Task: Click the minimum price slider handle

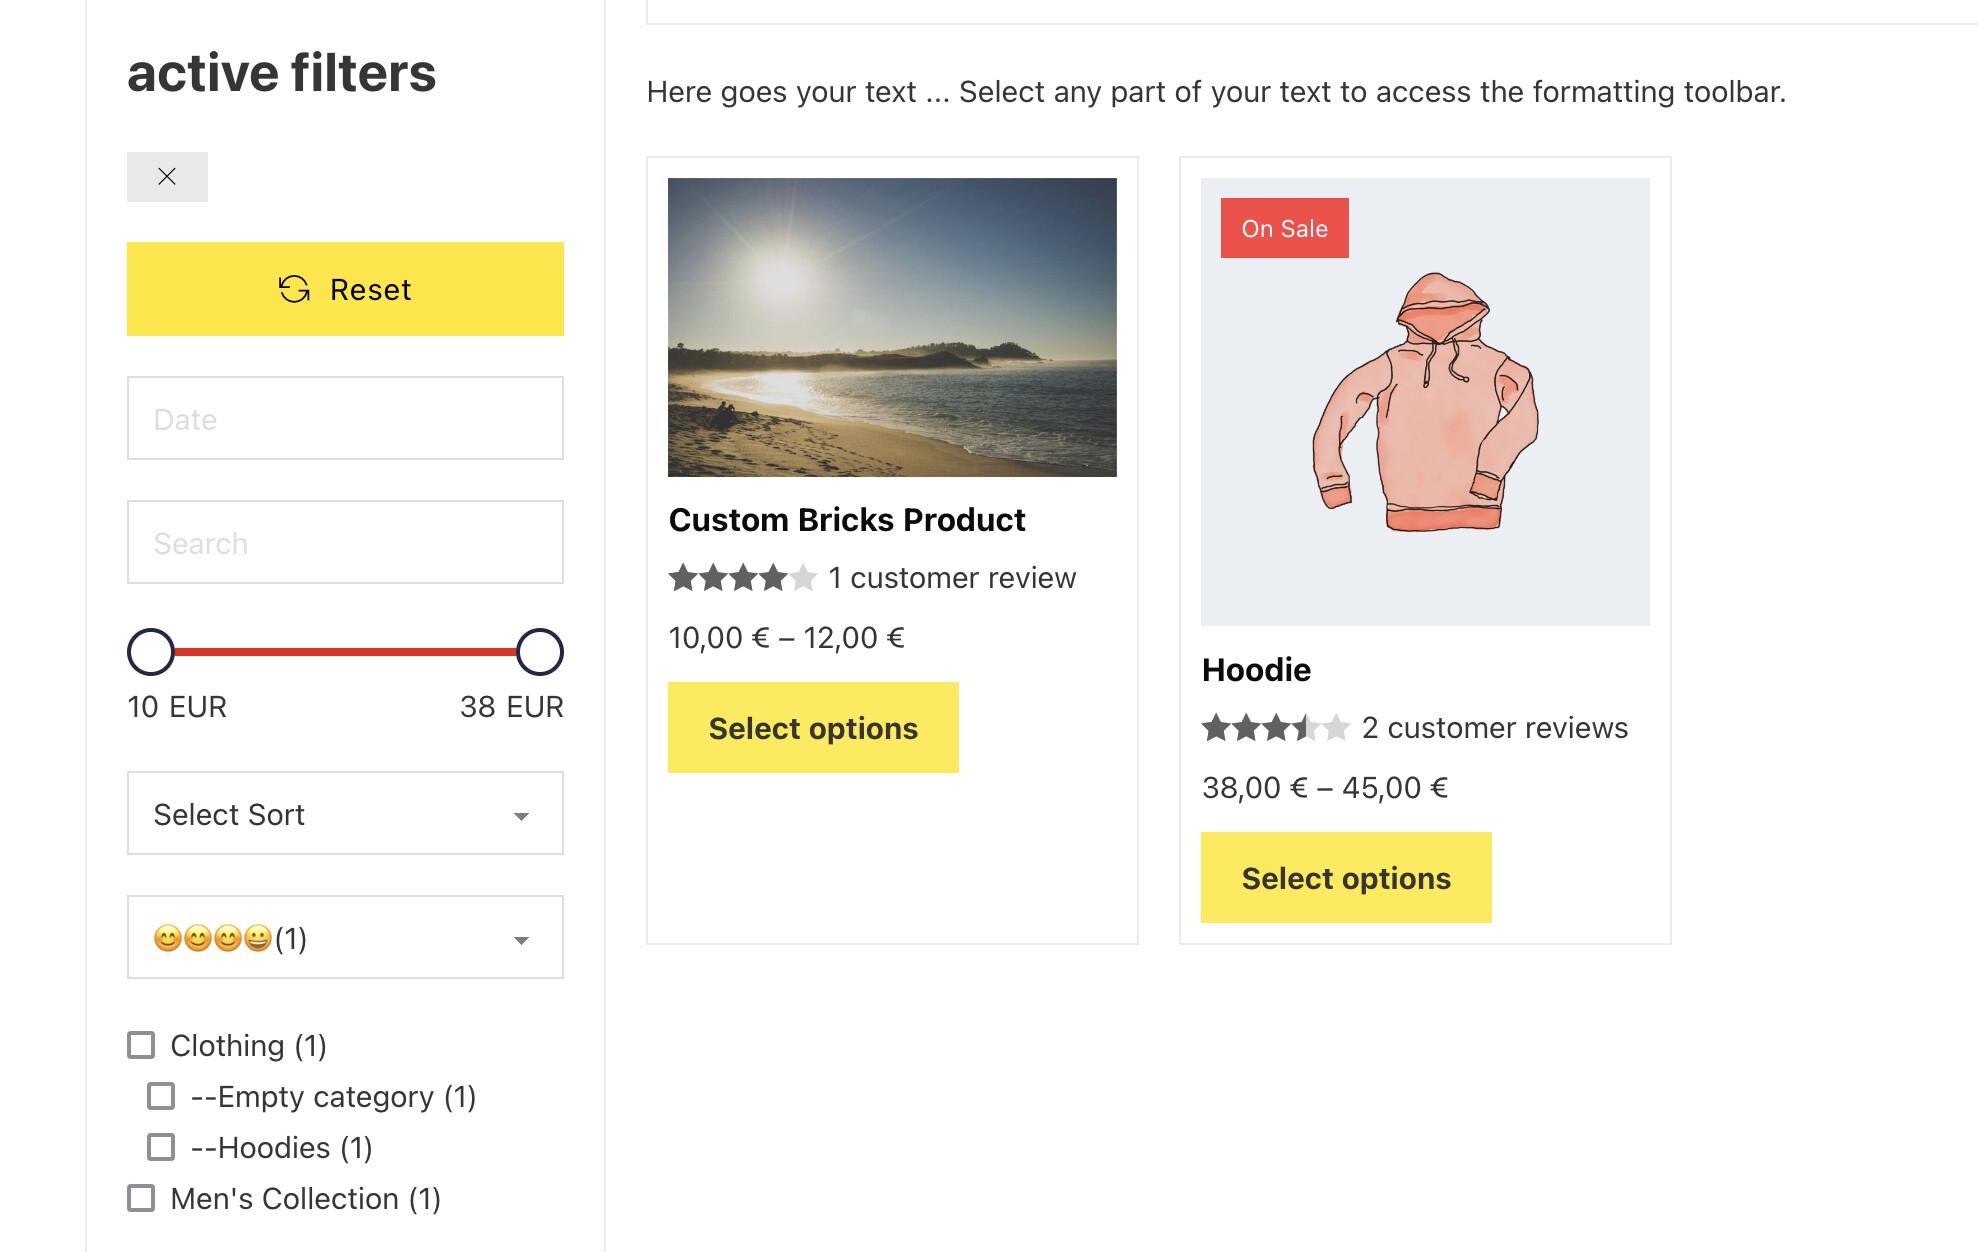Action: (x=151, y=652)
